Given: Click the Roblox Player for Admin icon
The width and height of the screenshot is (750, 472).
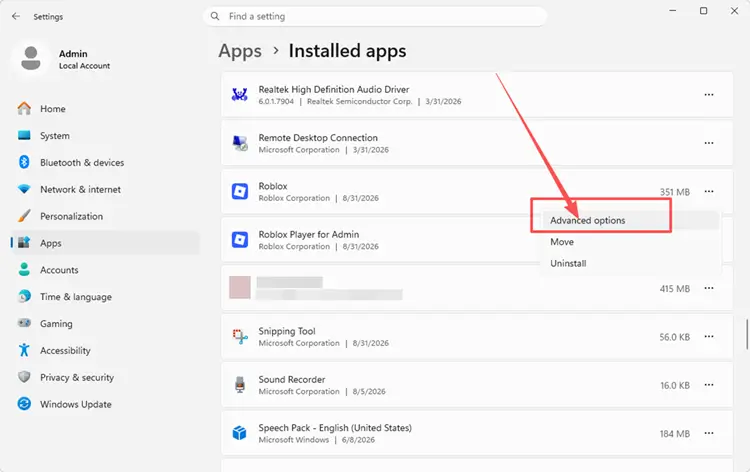Looking at the screenshot, I should pyautogui.click(x=240, y=240).
